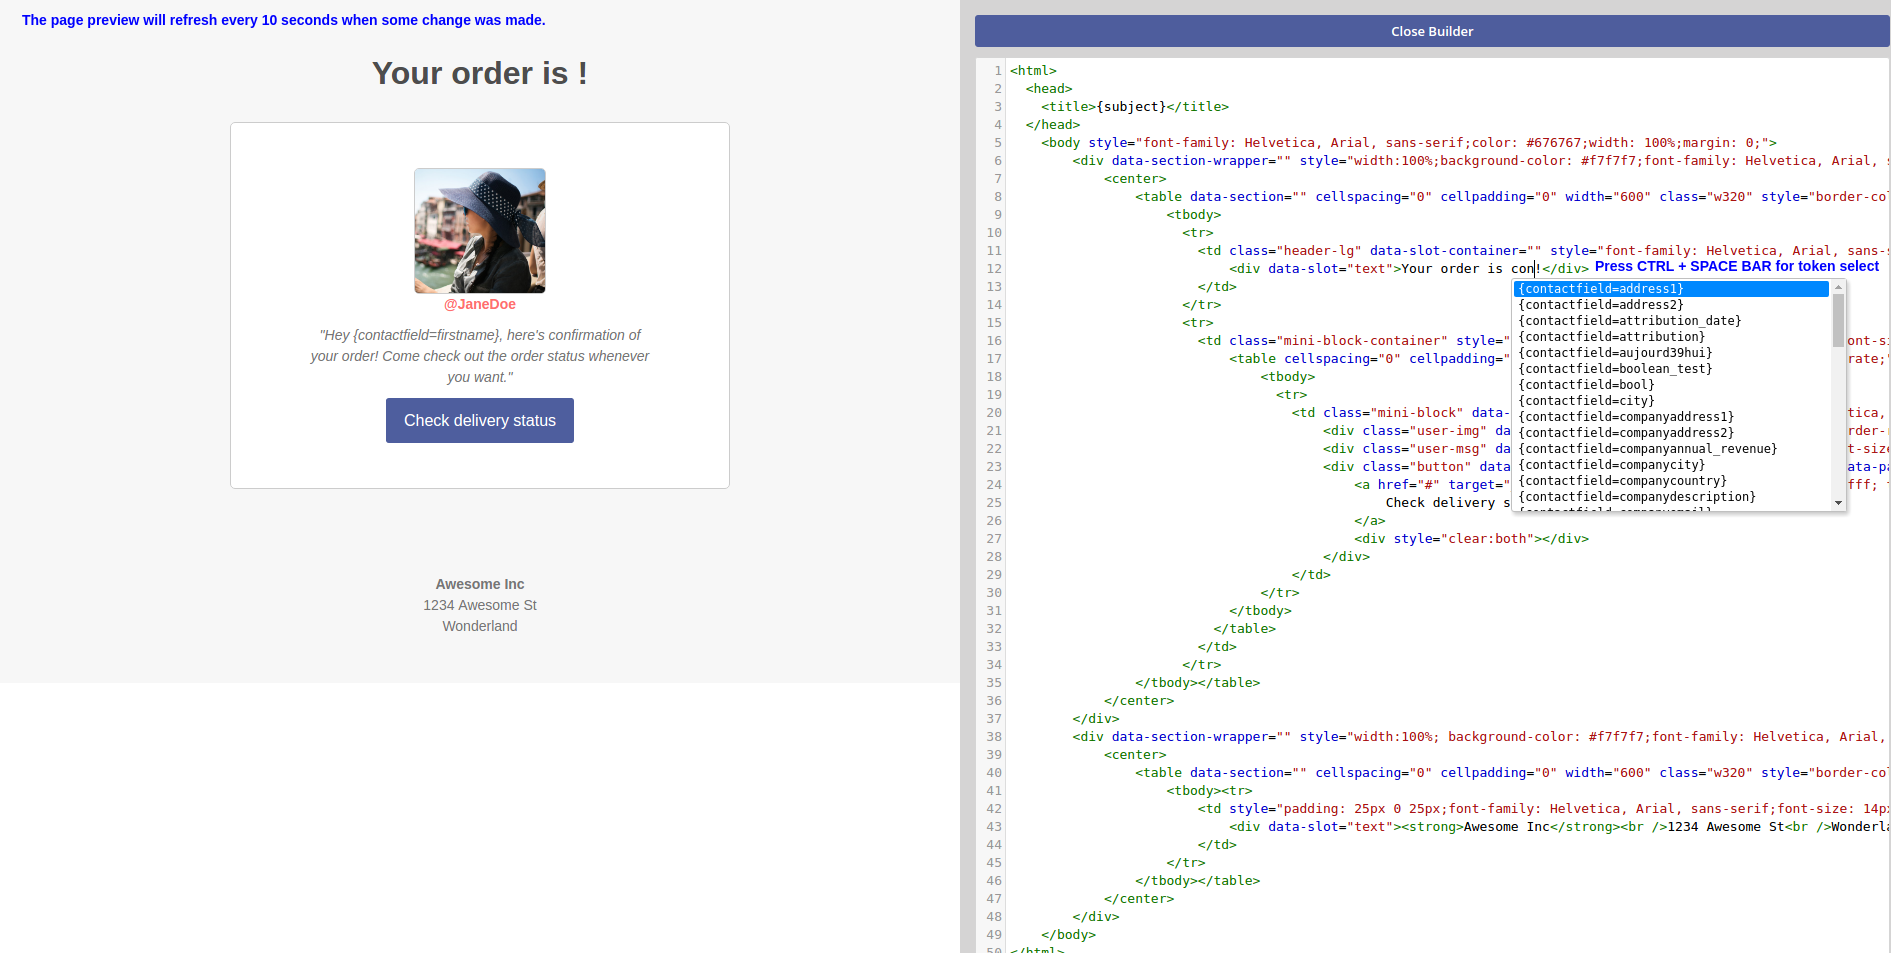Click the woman-in-hat profile photo

pos(480,230)
